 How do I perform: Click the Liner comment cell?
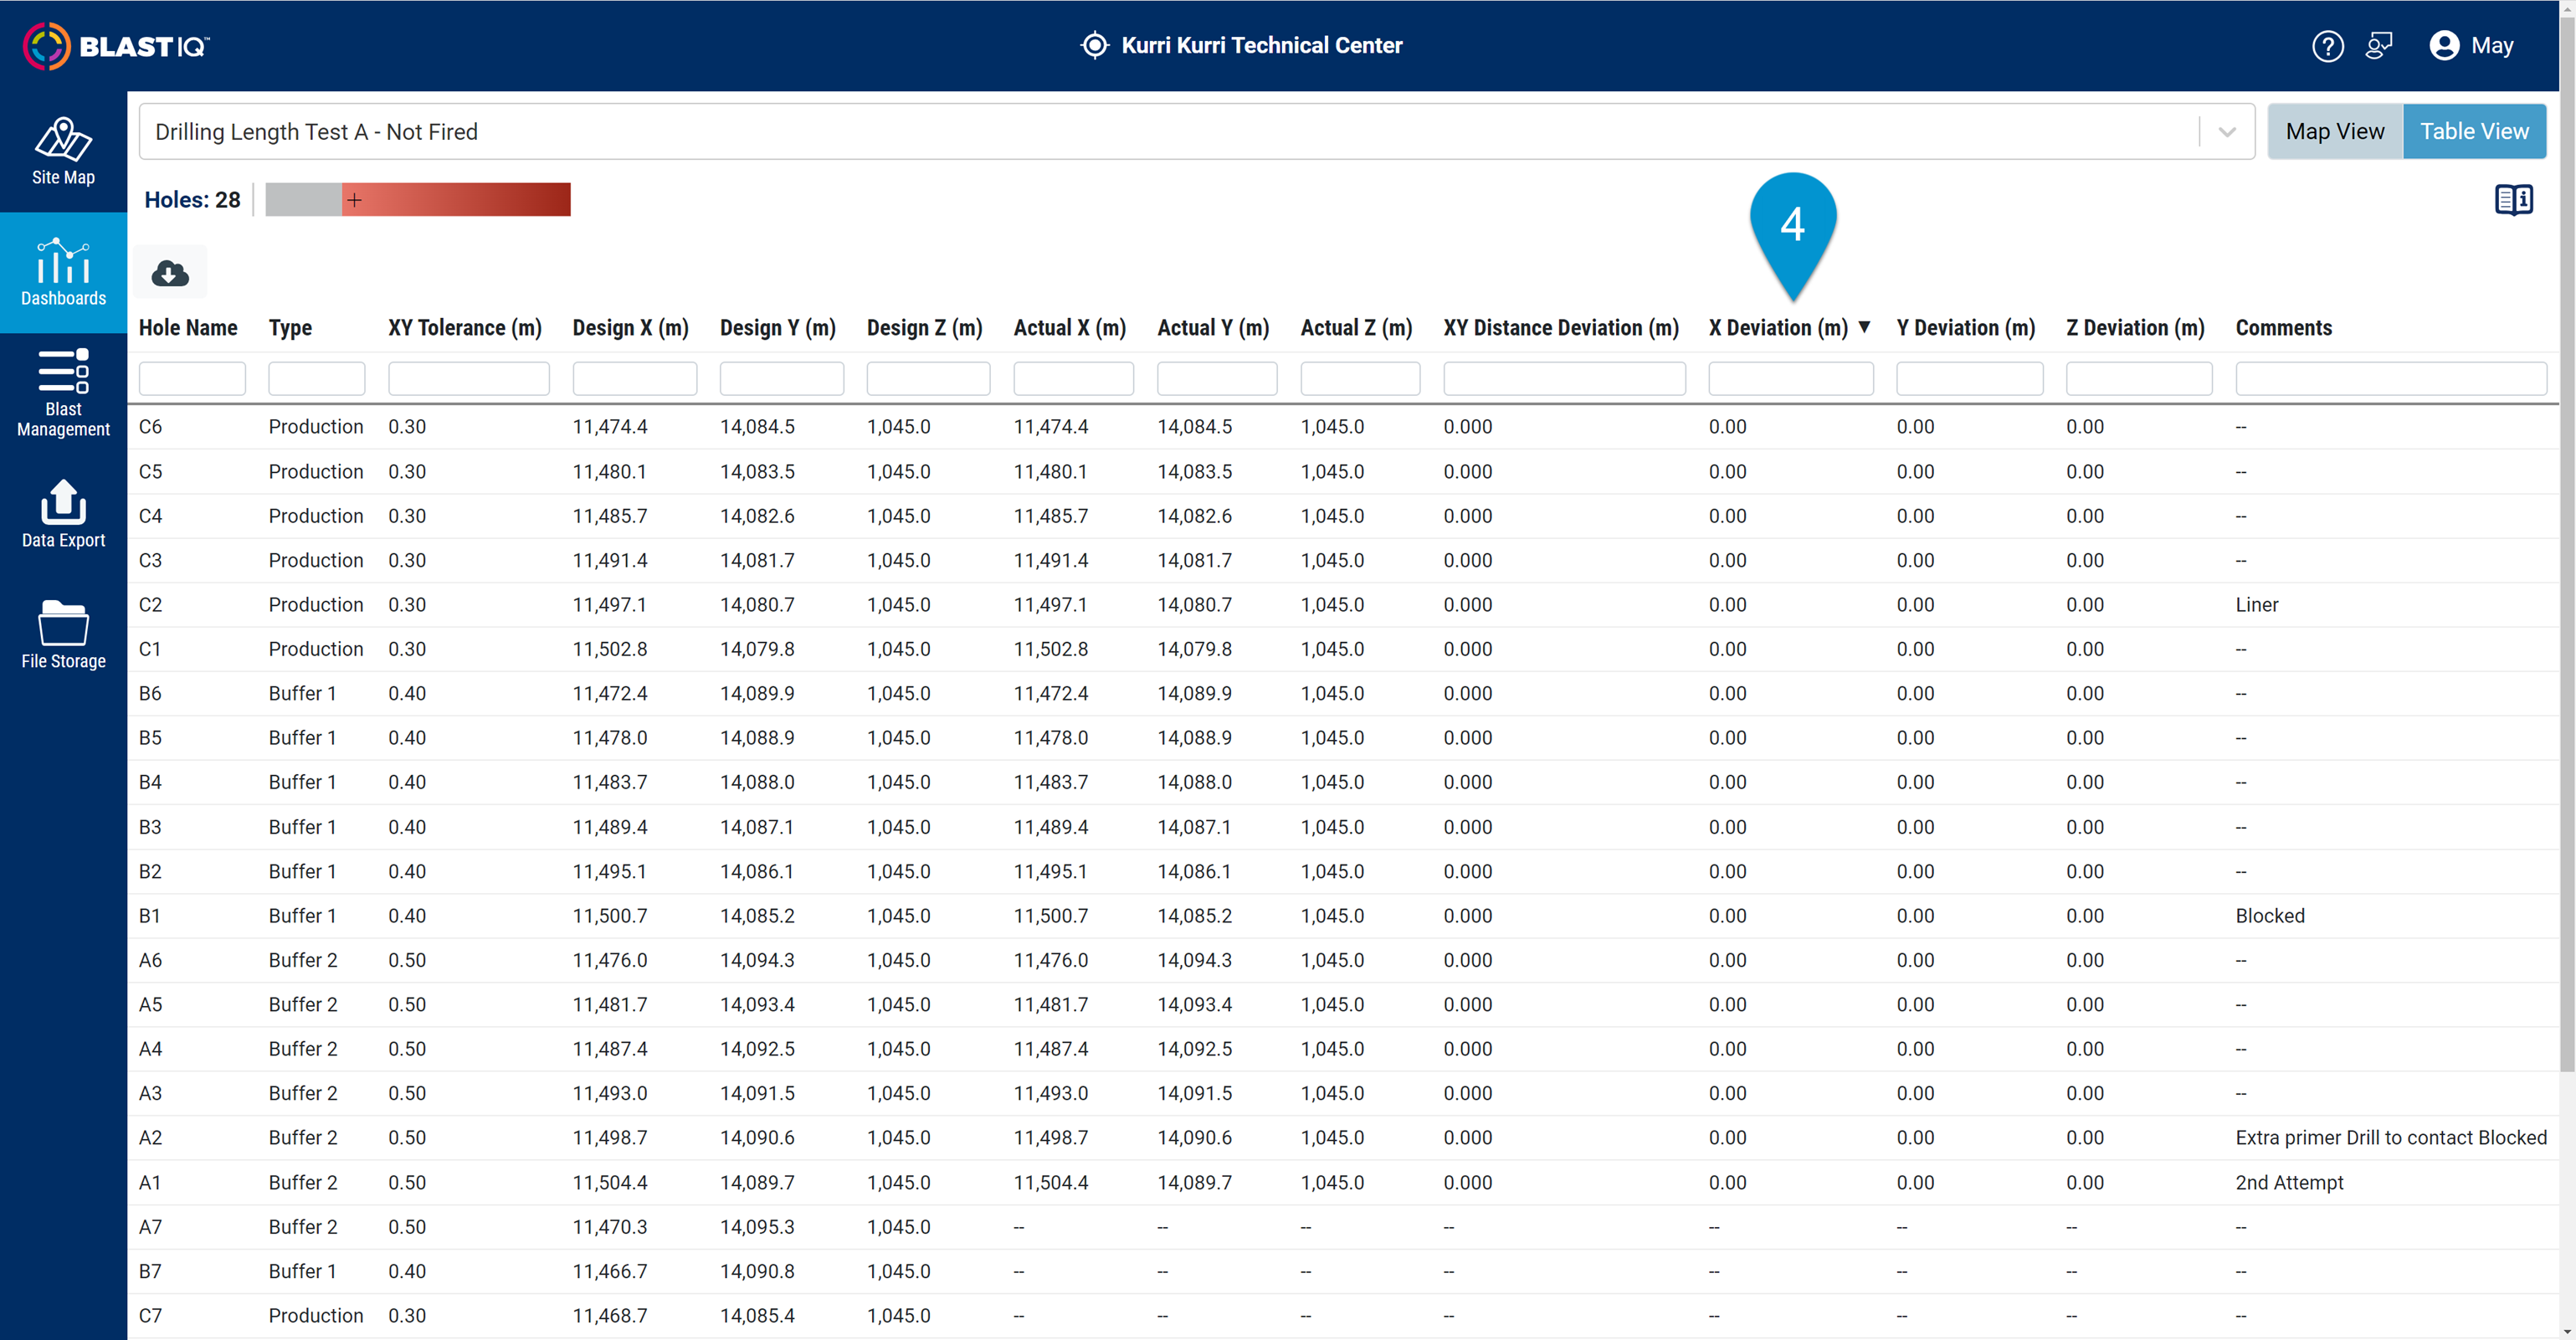(x=2257, y=605)
